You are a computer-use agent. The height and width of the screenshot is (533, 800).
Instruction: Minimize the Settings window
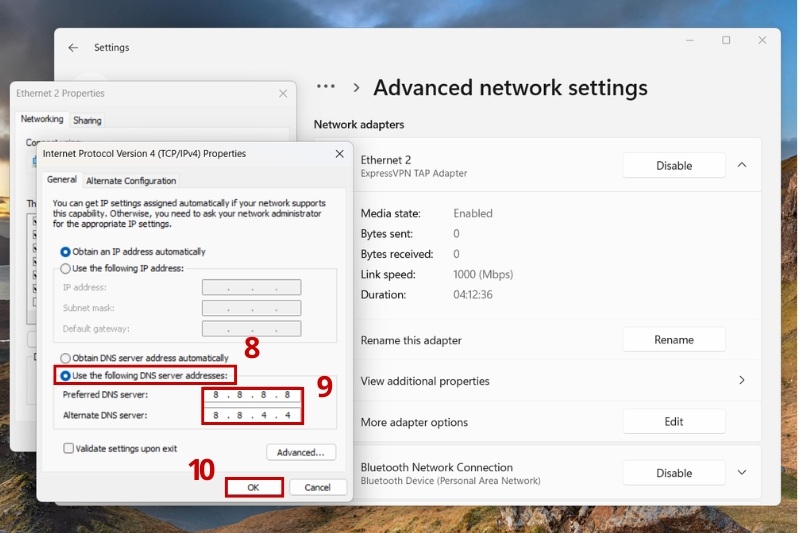click(690, 40)
